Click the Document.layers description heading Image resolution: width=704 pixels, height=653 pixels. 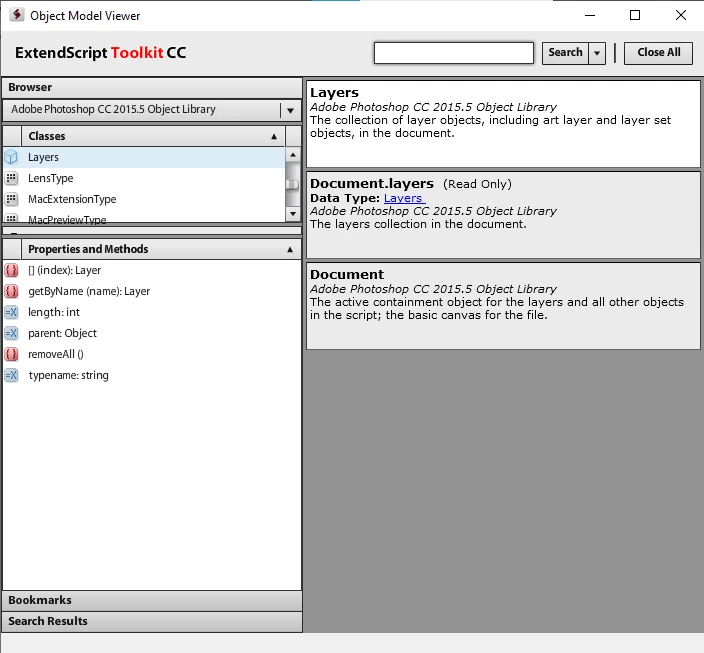pos(372,184)
